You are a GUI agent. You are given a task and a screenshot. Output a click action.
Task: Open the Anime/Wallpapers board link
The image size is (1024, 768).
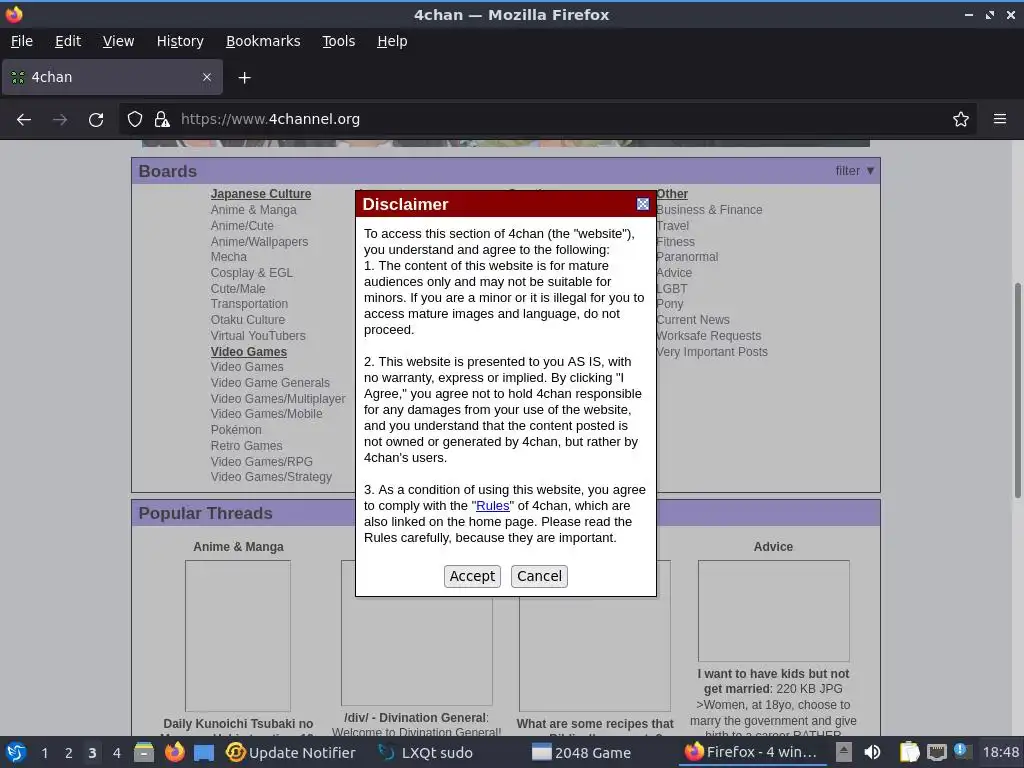259,242
